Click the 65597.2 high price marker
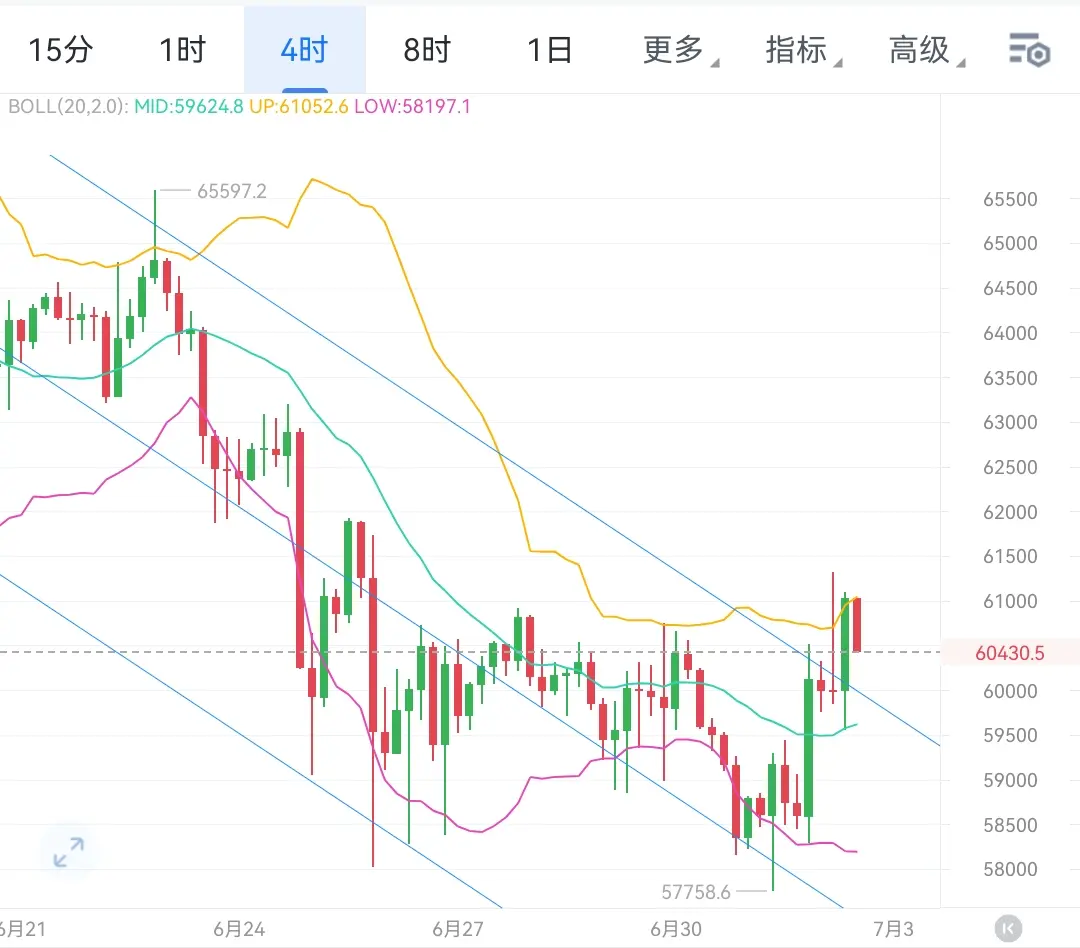1080x948 pixels. 231,191
